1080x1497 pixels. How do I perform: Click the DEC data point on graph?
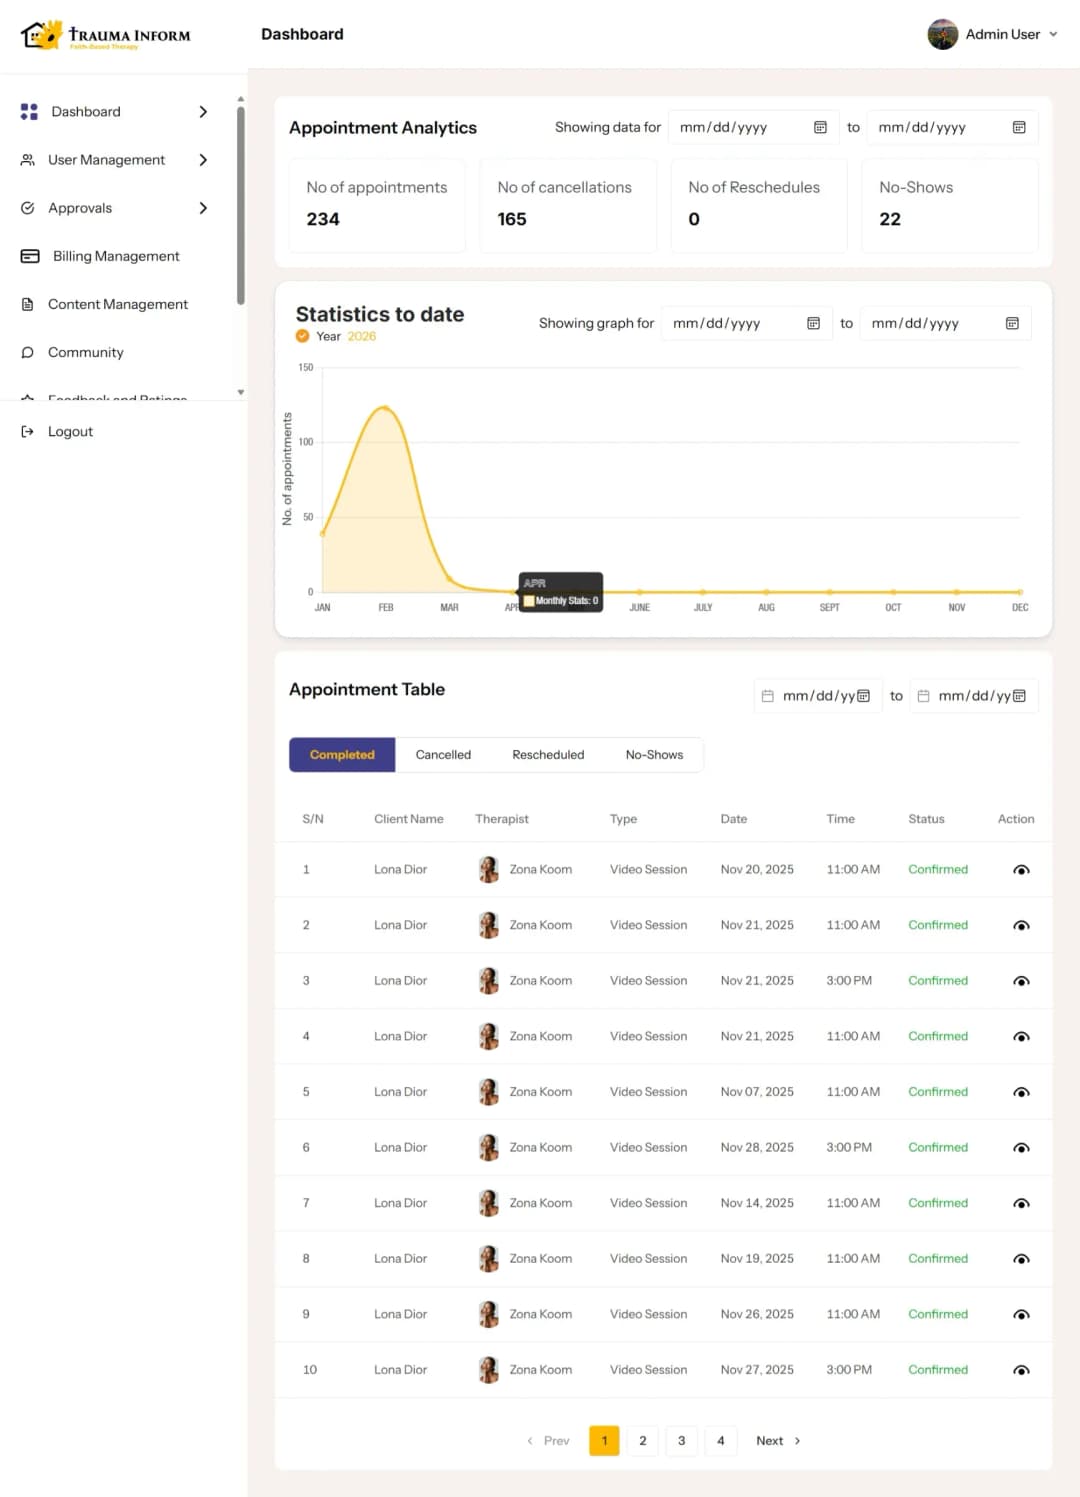coord(1020,592)
